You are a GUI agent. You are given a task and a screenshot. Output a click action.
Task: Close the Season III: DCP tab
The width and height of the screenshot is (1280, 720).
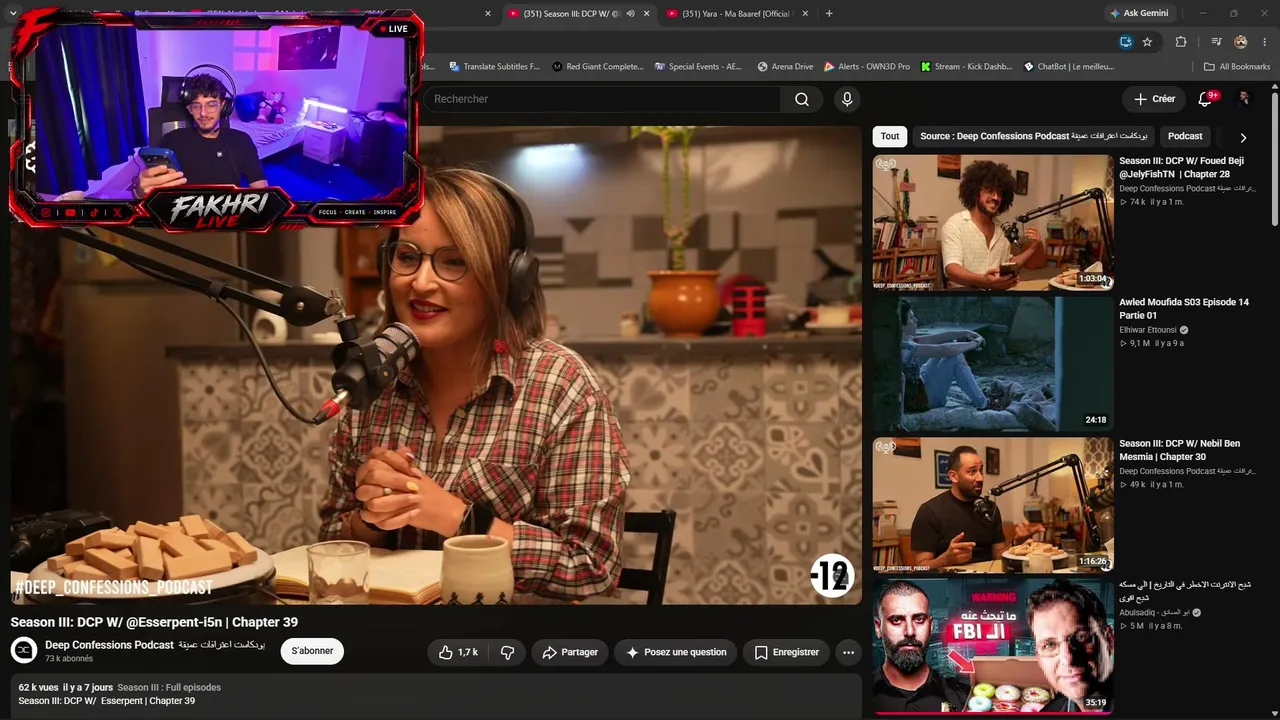(646, 14)
